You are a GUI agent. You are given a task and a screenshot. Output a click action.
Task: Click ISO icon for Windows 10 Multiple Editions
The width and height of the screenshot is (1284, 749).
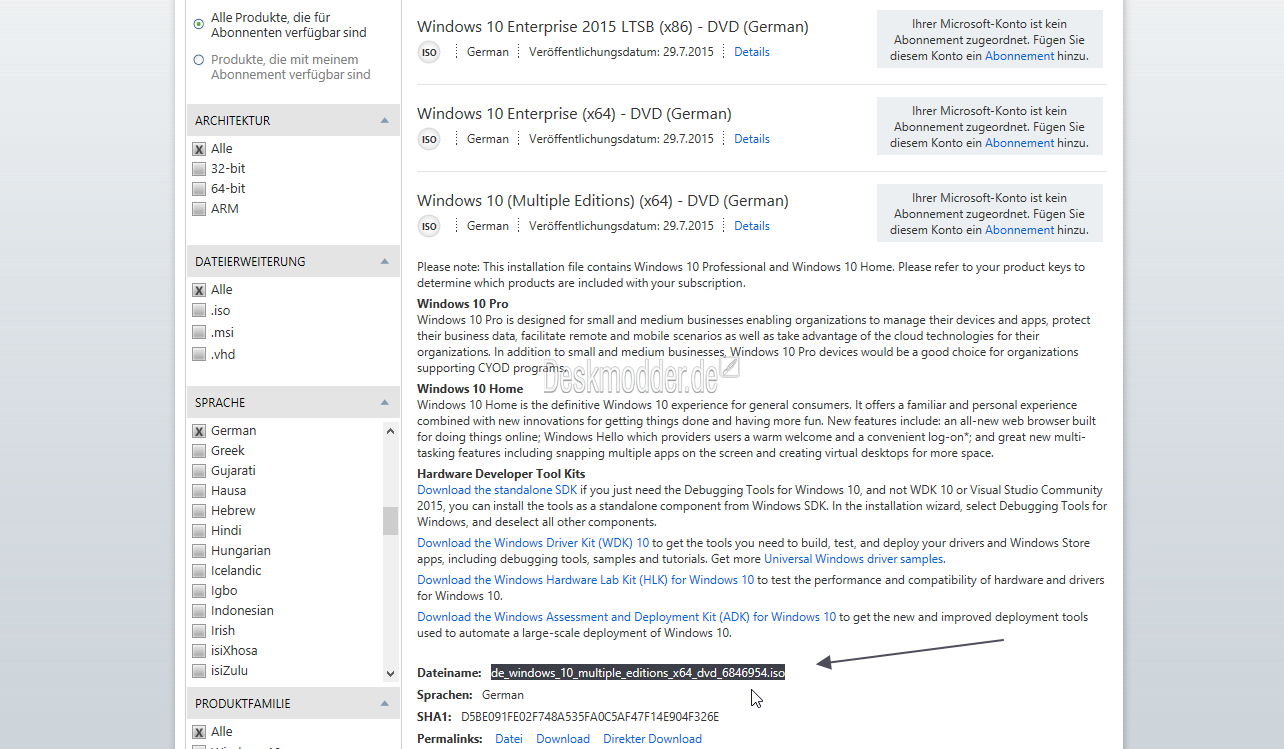(429, 226)
